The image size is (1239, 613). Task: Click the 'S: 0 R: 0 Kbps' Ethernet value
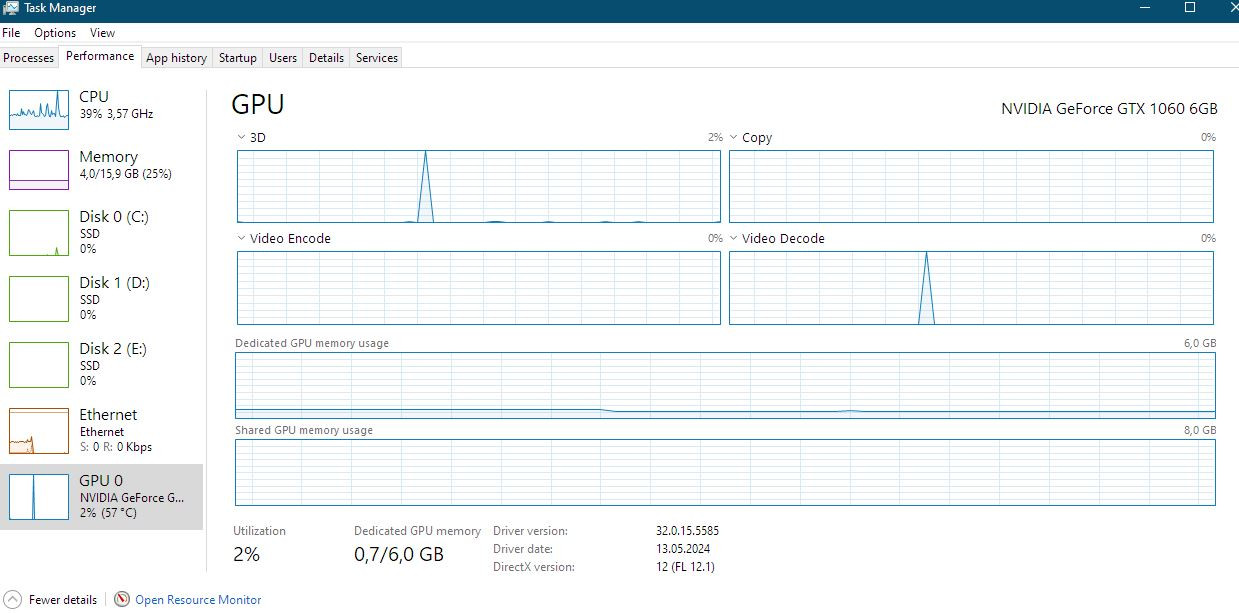click(x=116, y=448)
